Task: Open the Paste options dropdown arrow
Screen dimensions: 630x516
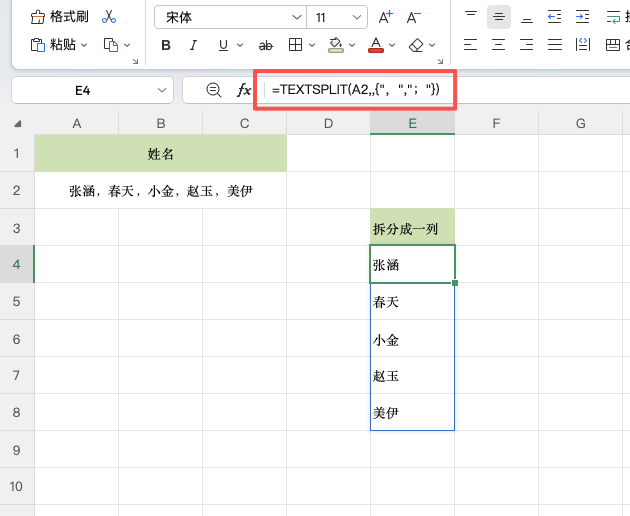Action: point(84,45)
